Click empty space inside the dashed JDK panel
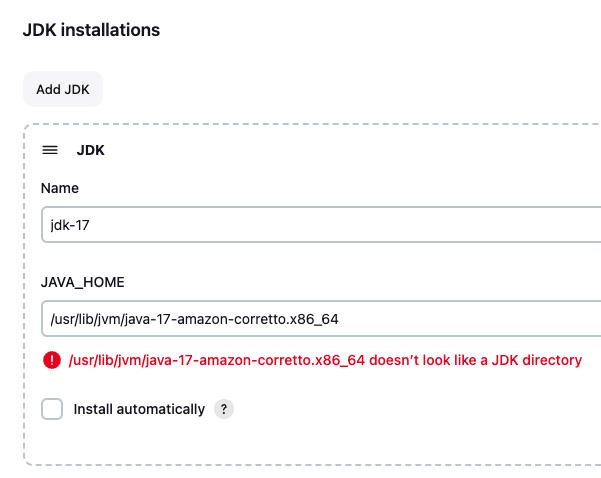601x478 pixels. (x=345, y=441)
